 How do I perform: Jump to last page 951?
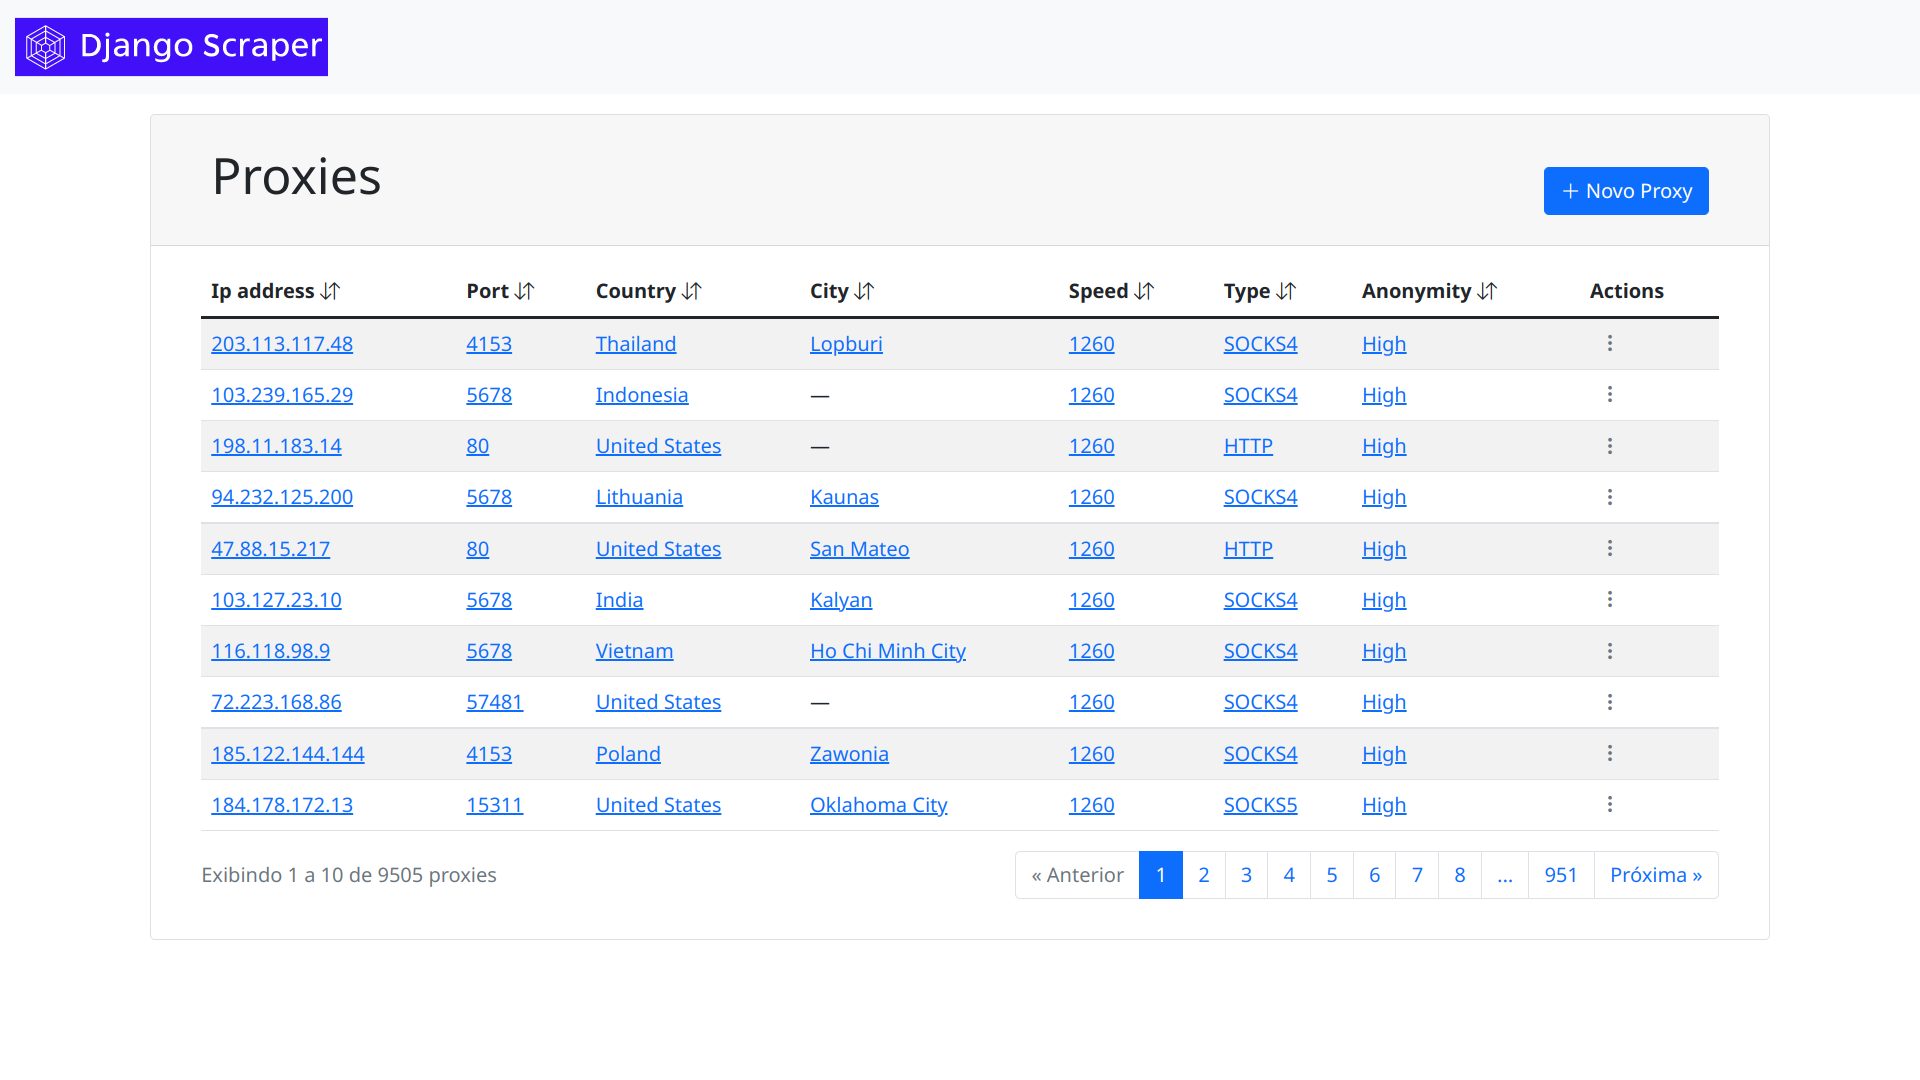click(x=1560, y=875)
